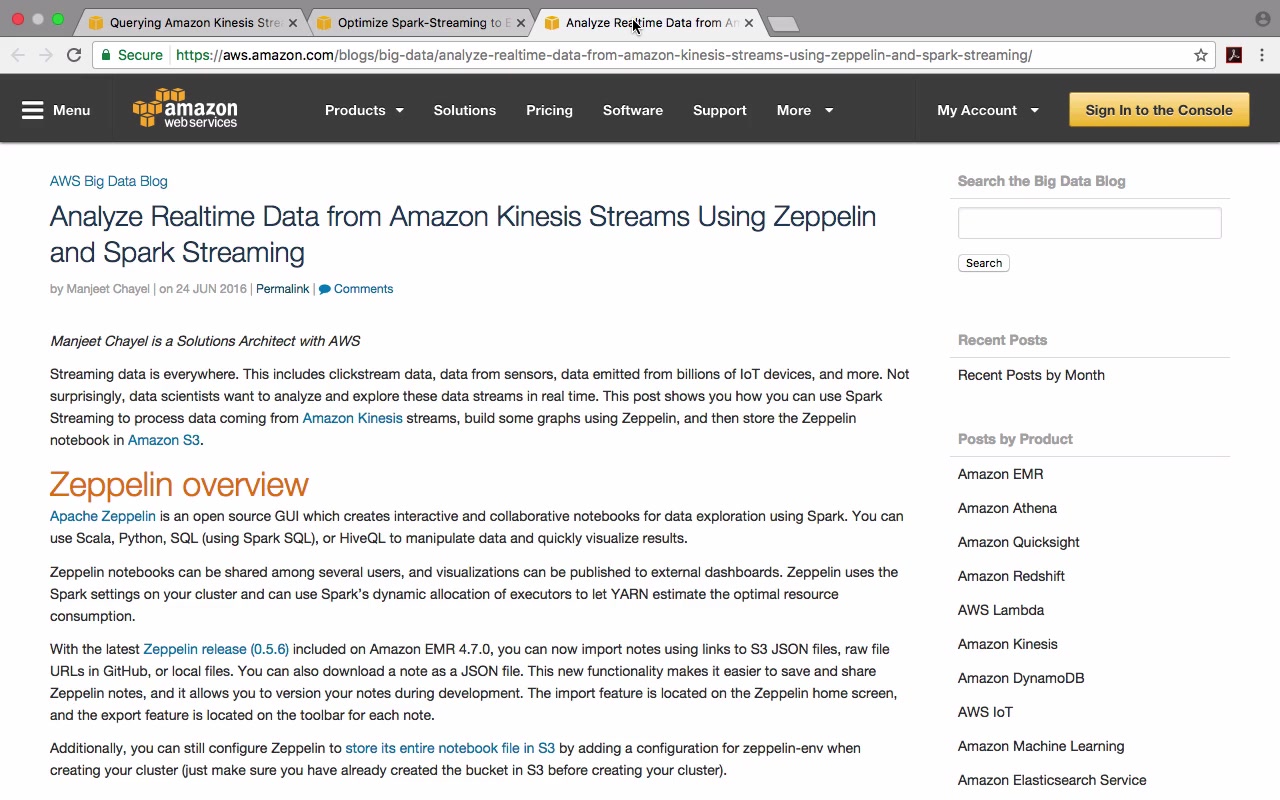The height and width of the screenshot is (800, 1280).
Task: Open the Amazon Redshift product link
Action: point(1011,576)
